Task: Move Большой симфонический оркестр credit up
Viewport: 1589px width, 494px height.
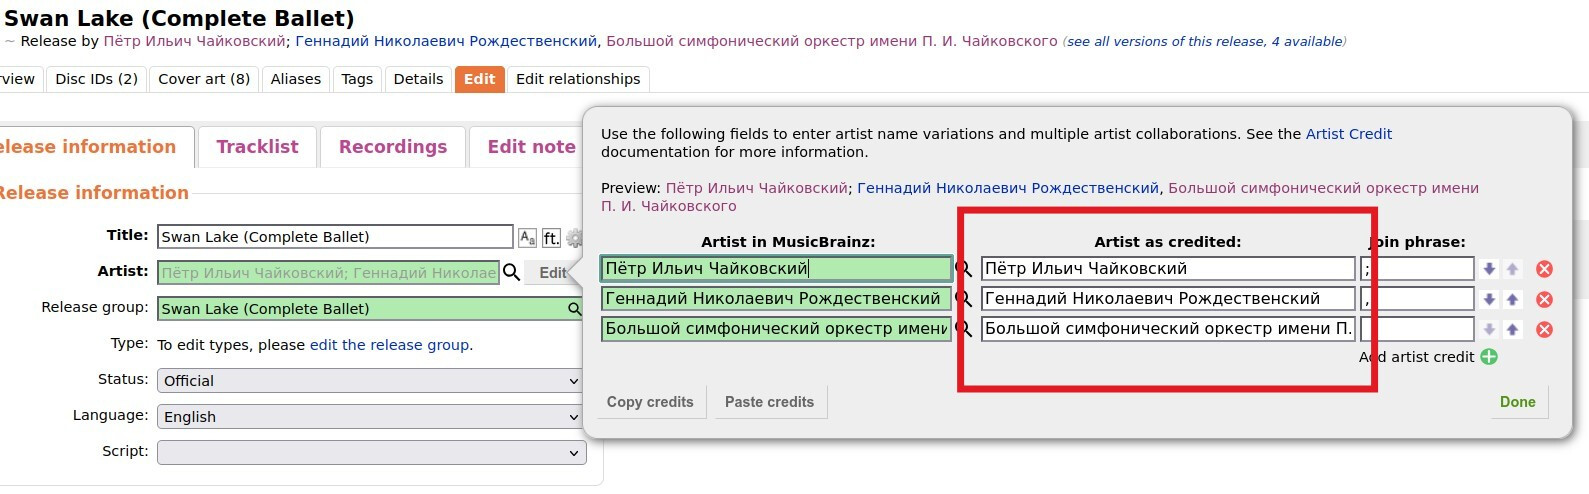Action: tap(1512, 329)
